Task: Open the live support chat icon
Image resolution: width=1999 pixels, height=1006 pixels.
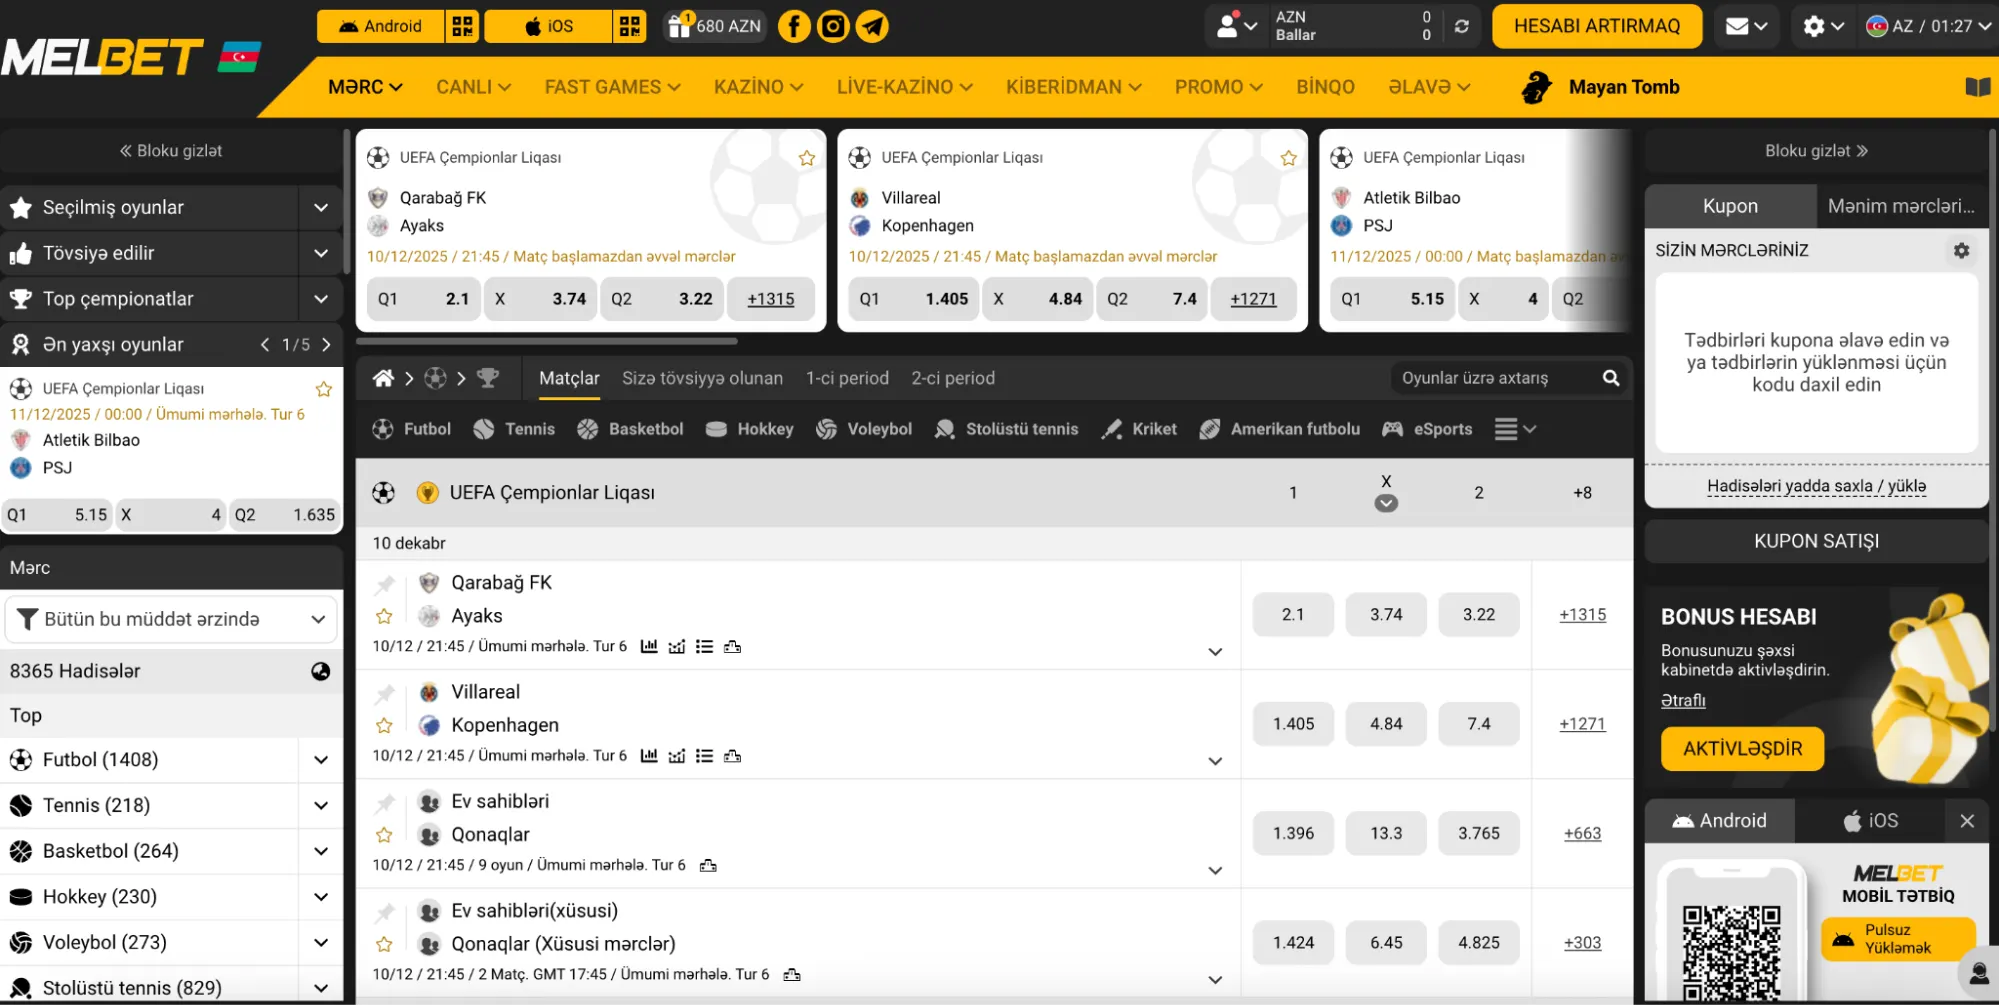Action: [1978, 972]
